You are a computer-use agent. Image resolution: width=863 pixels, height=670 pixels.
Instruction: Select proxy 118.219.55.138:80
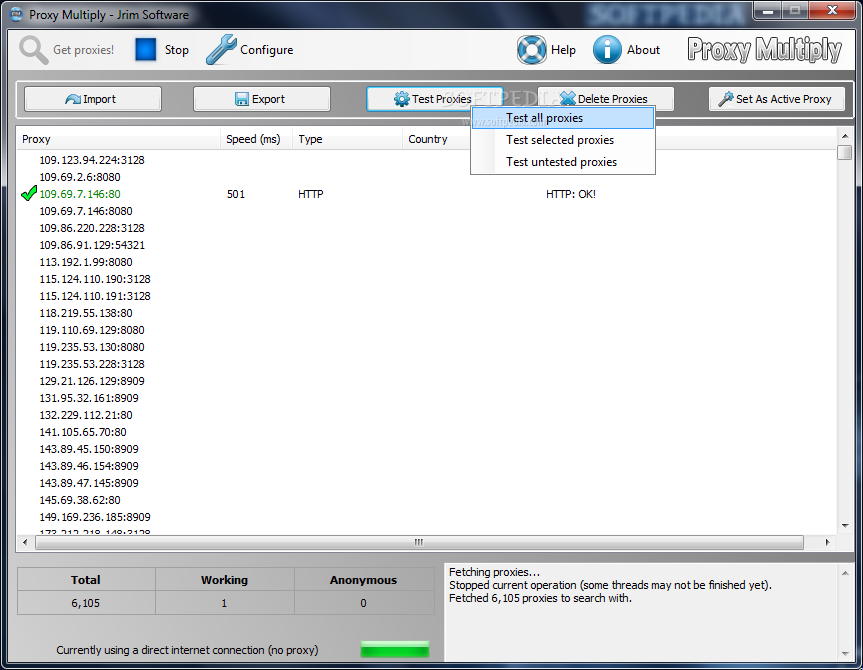[86, 313]
